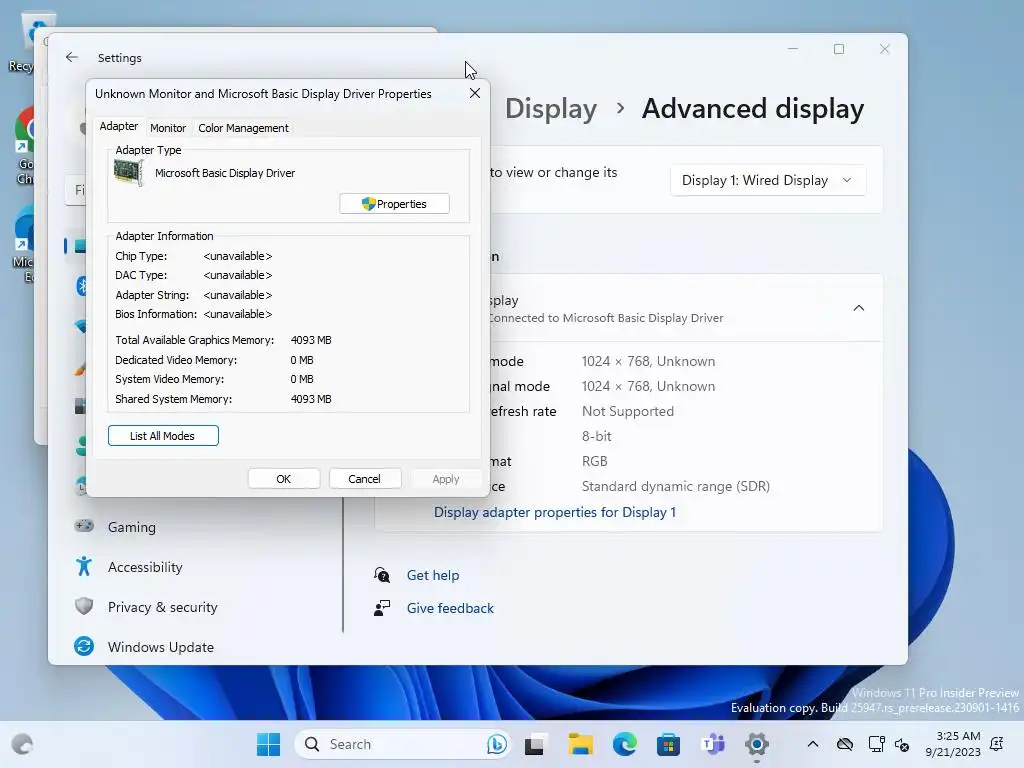Viewport: 1024px width, 768px height.
Task: Click the muted volume tray icon
Action: click(902, 744)
